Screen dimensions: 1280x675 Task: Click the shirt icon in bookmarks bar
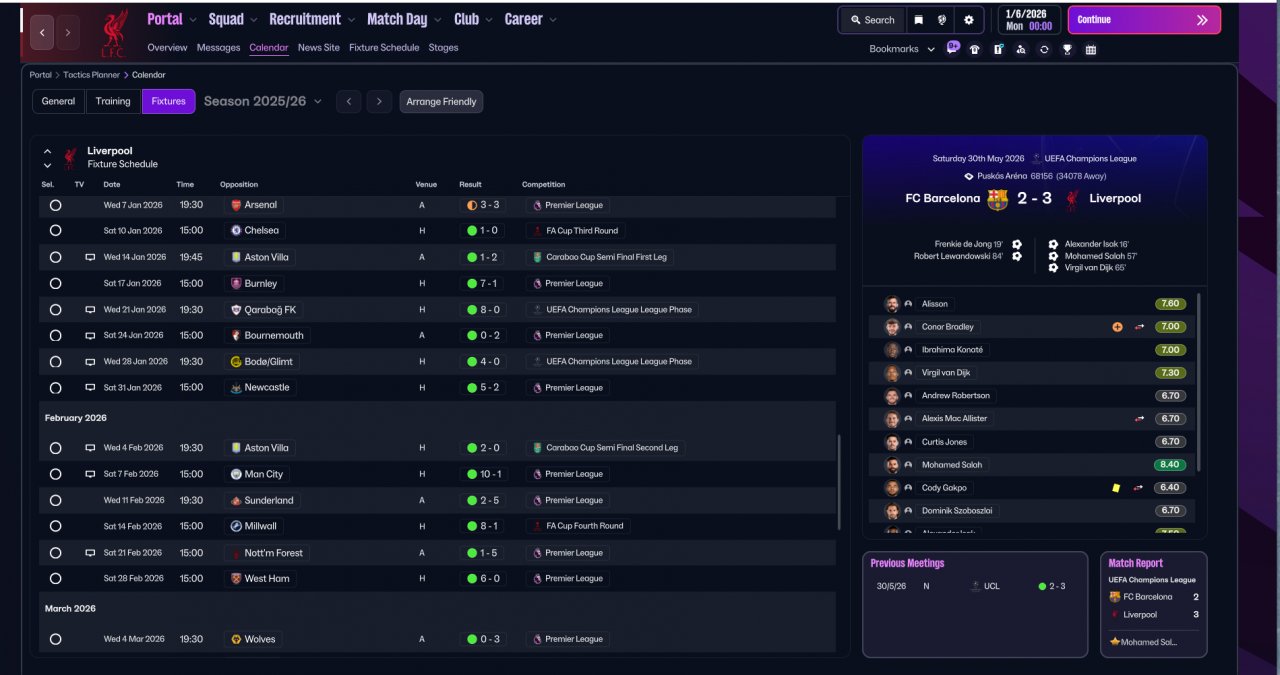tap(975, 49)
